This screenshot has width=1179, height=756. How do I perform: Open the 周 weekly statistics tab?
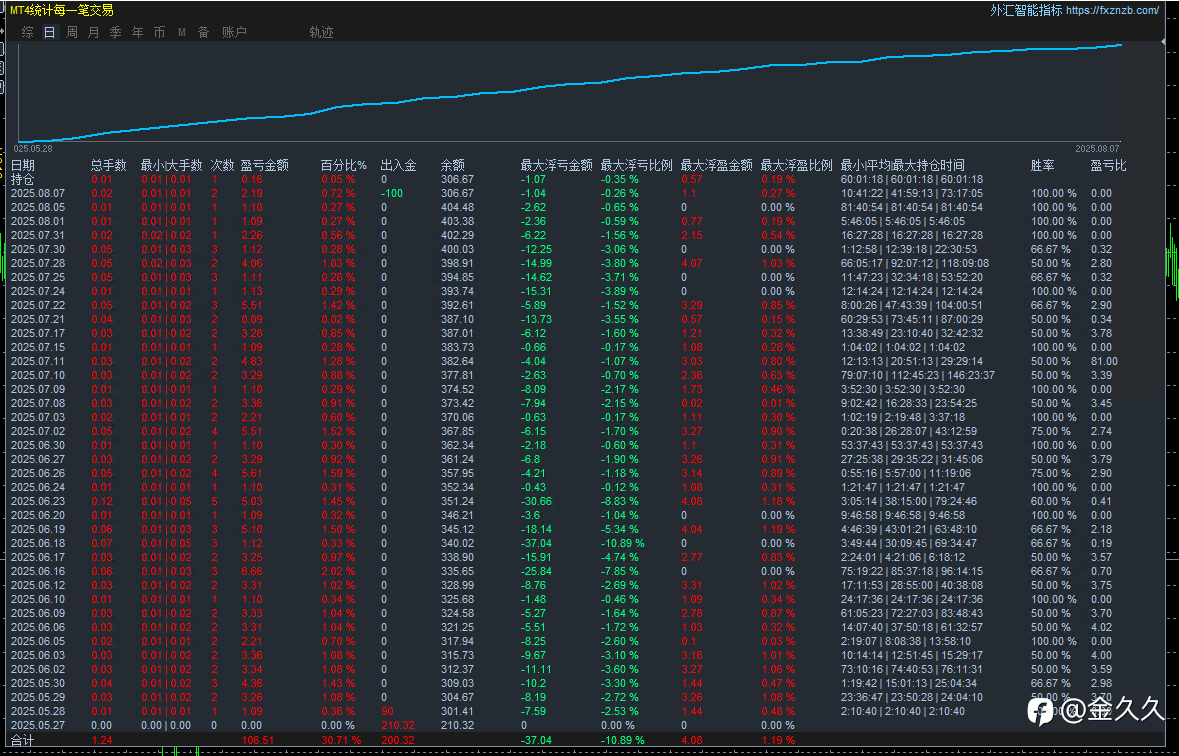coord(72,32)
